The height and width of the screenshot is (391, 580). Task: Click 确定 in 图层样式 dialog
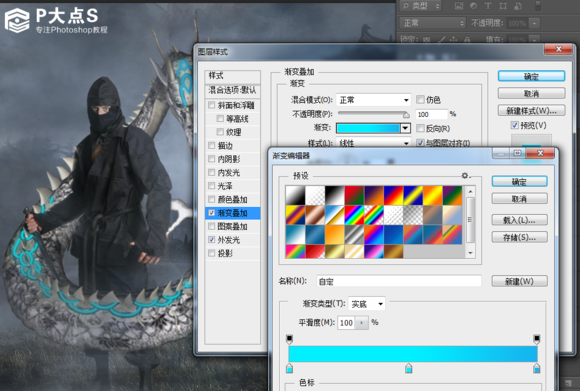click(531, 76)
